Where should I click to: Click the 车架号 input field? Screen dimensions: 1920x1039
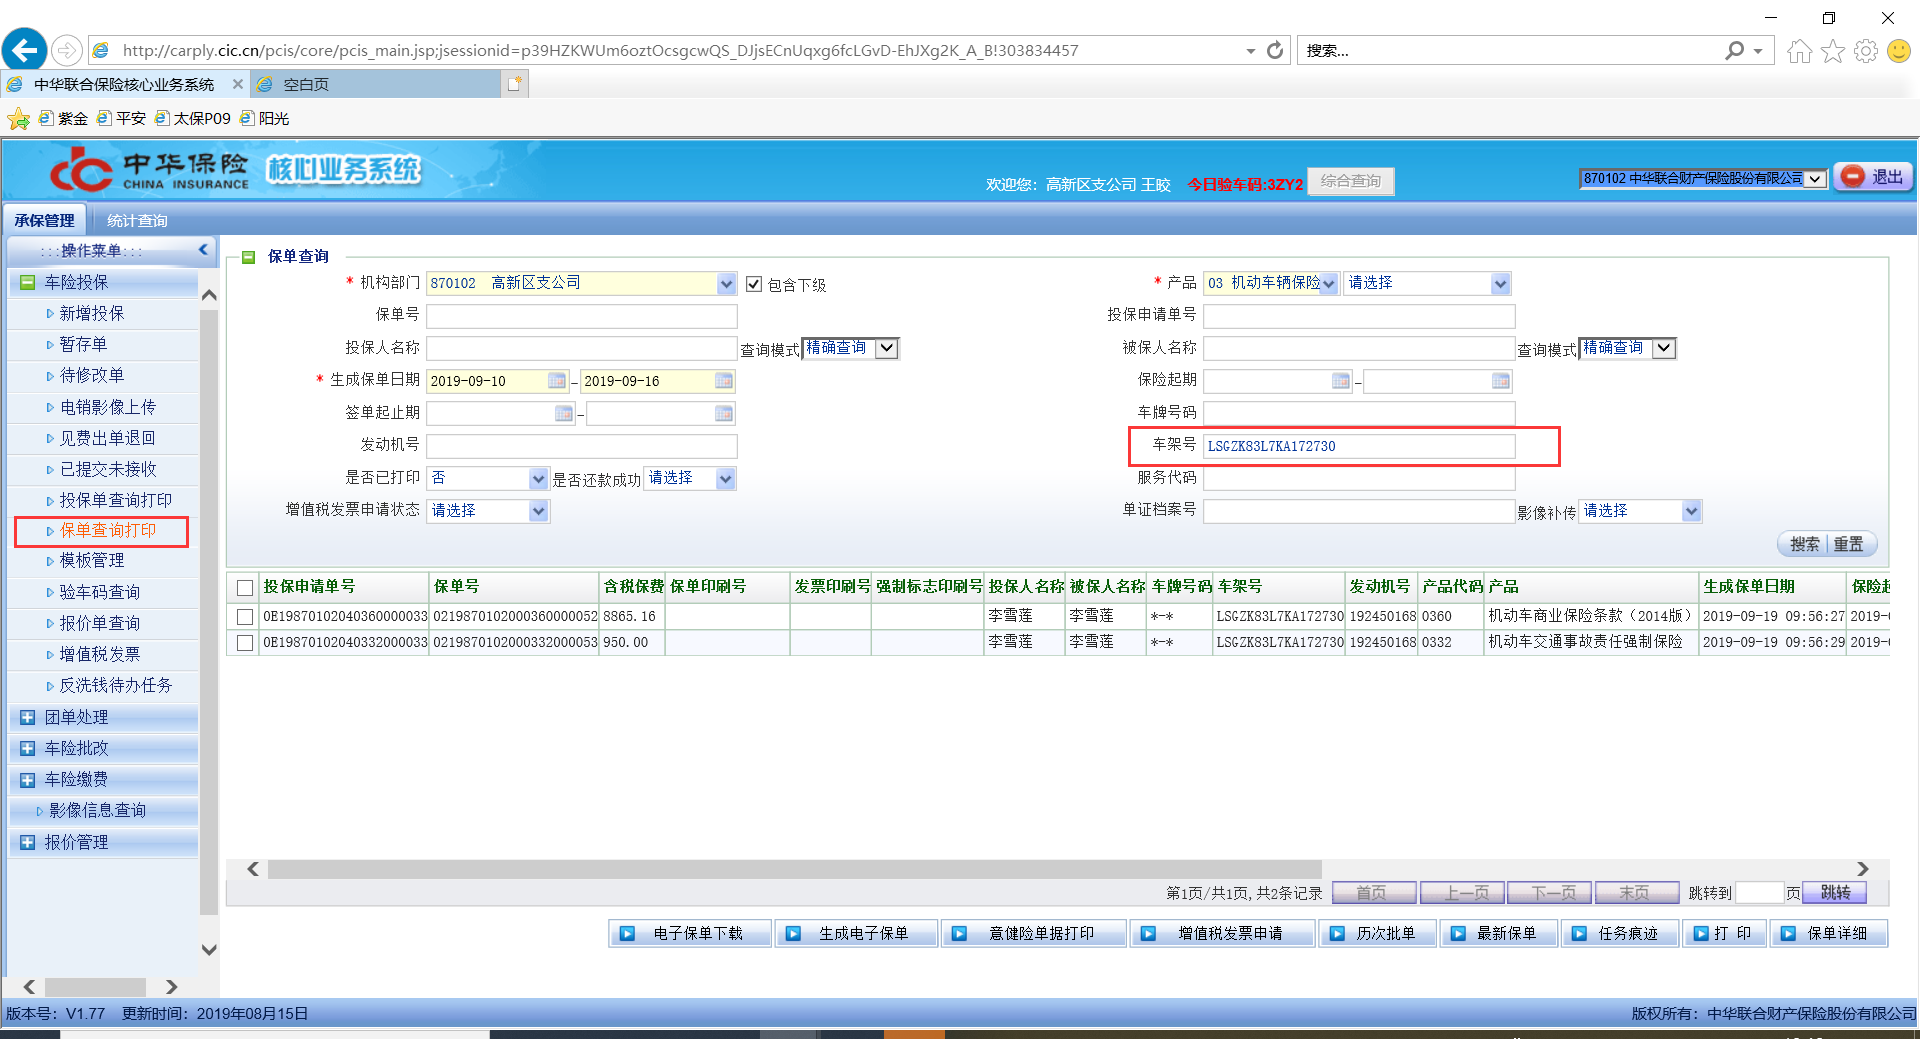click(x=1358, y=446)
